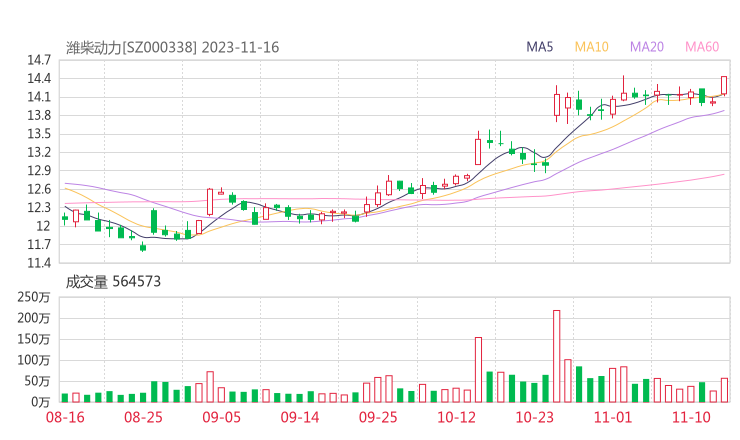Click the tallest volume bar above 200万
This screenshot has width=740, height=440.
(556, 356)
